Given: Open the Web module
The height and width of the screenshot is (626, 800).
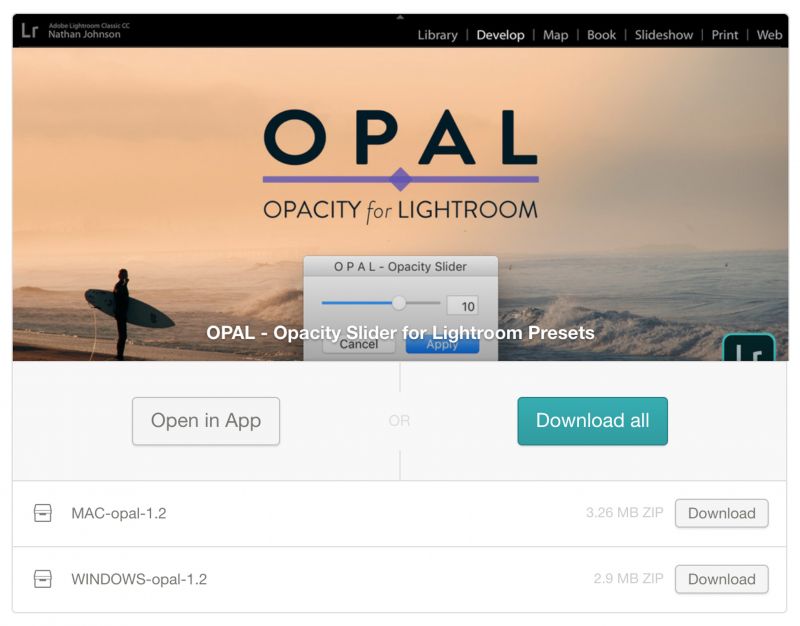Looking at the screenshot, I should click(769, 35).
